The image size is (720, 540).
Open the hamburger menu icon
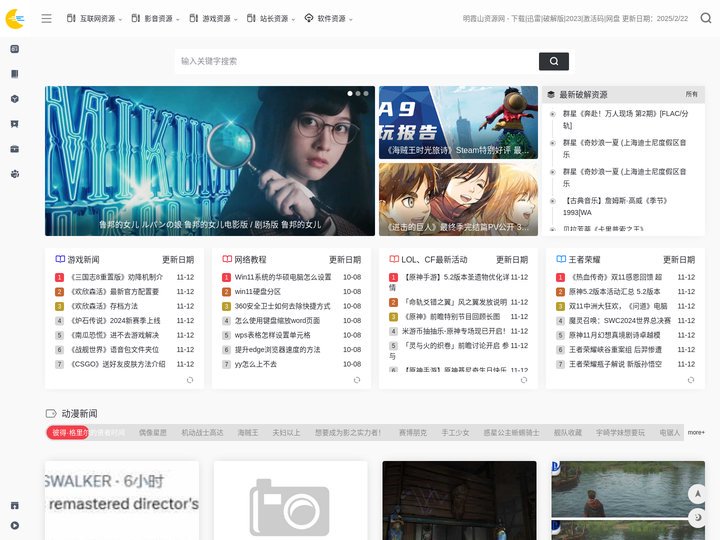(x=46, y=18)
